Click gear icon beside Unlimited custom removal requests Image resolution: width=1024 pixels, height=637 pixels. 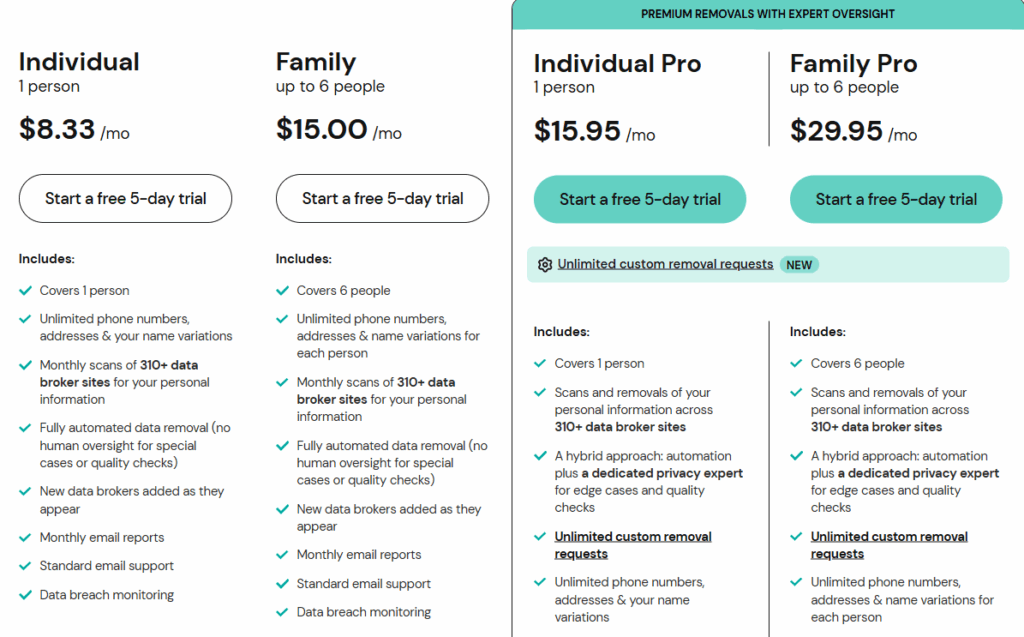[545, 265]
